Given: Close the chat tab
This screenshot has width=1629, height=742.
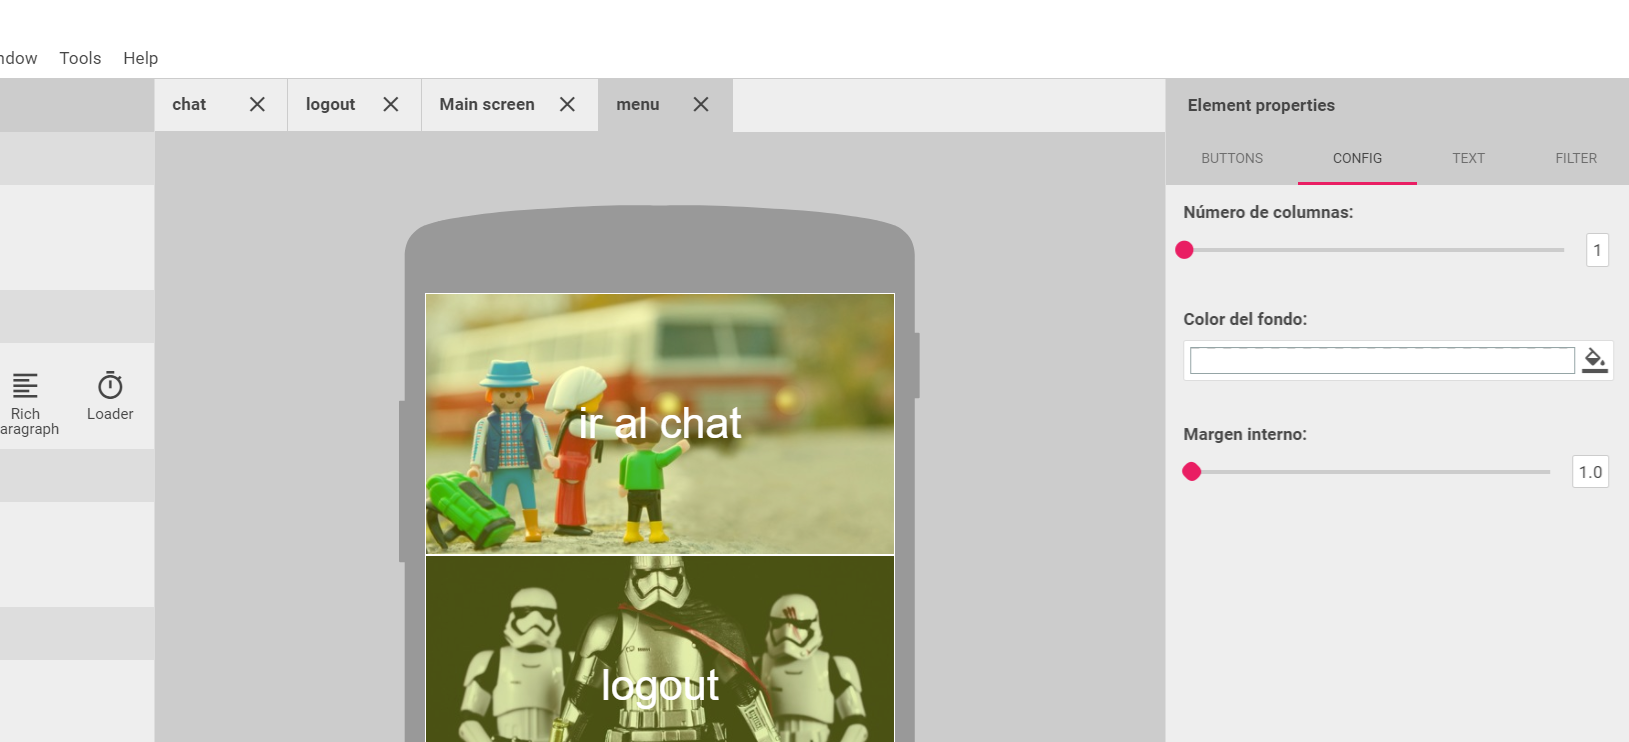Looking at the screenshot, I should pyautogui.click(x=257, y=104).
